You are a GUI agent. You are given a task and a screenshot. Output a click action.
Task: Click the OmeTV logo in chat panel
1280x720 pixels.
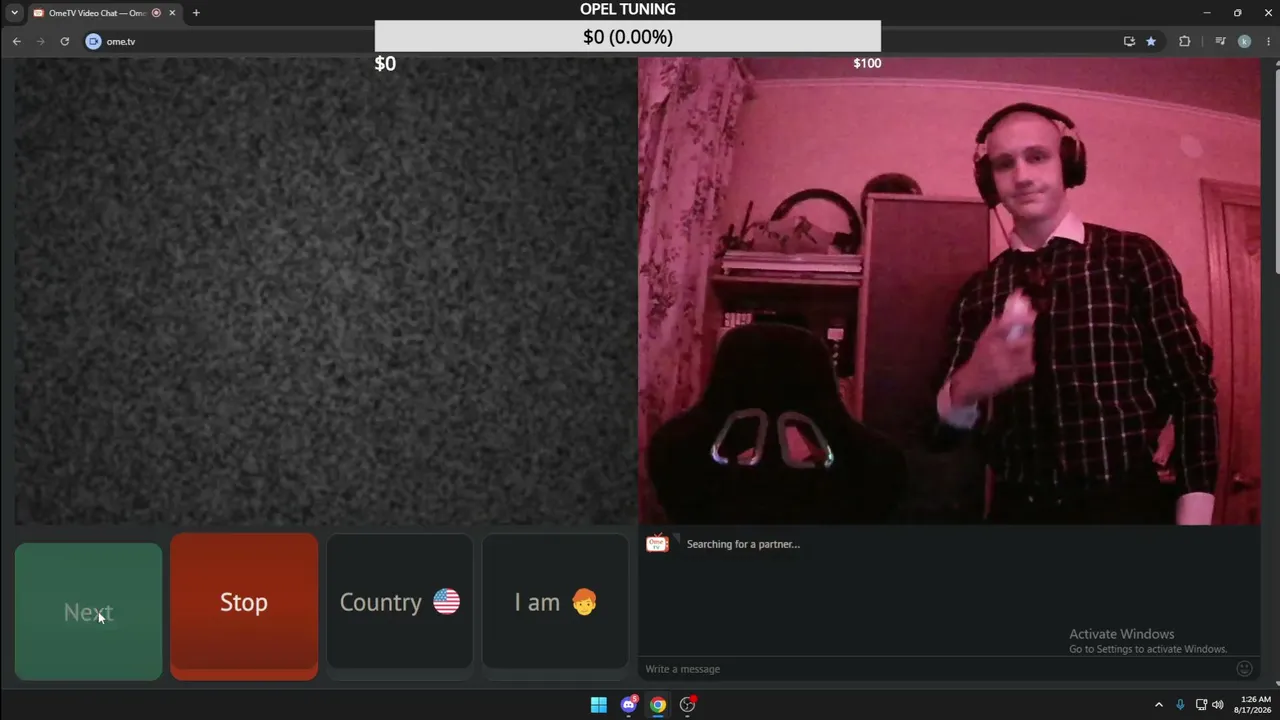pyautogui.click(x=657, y=543)
